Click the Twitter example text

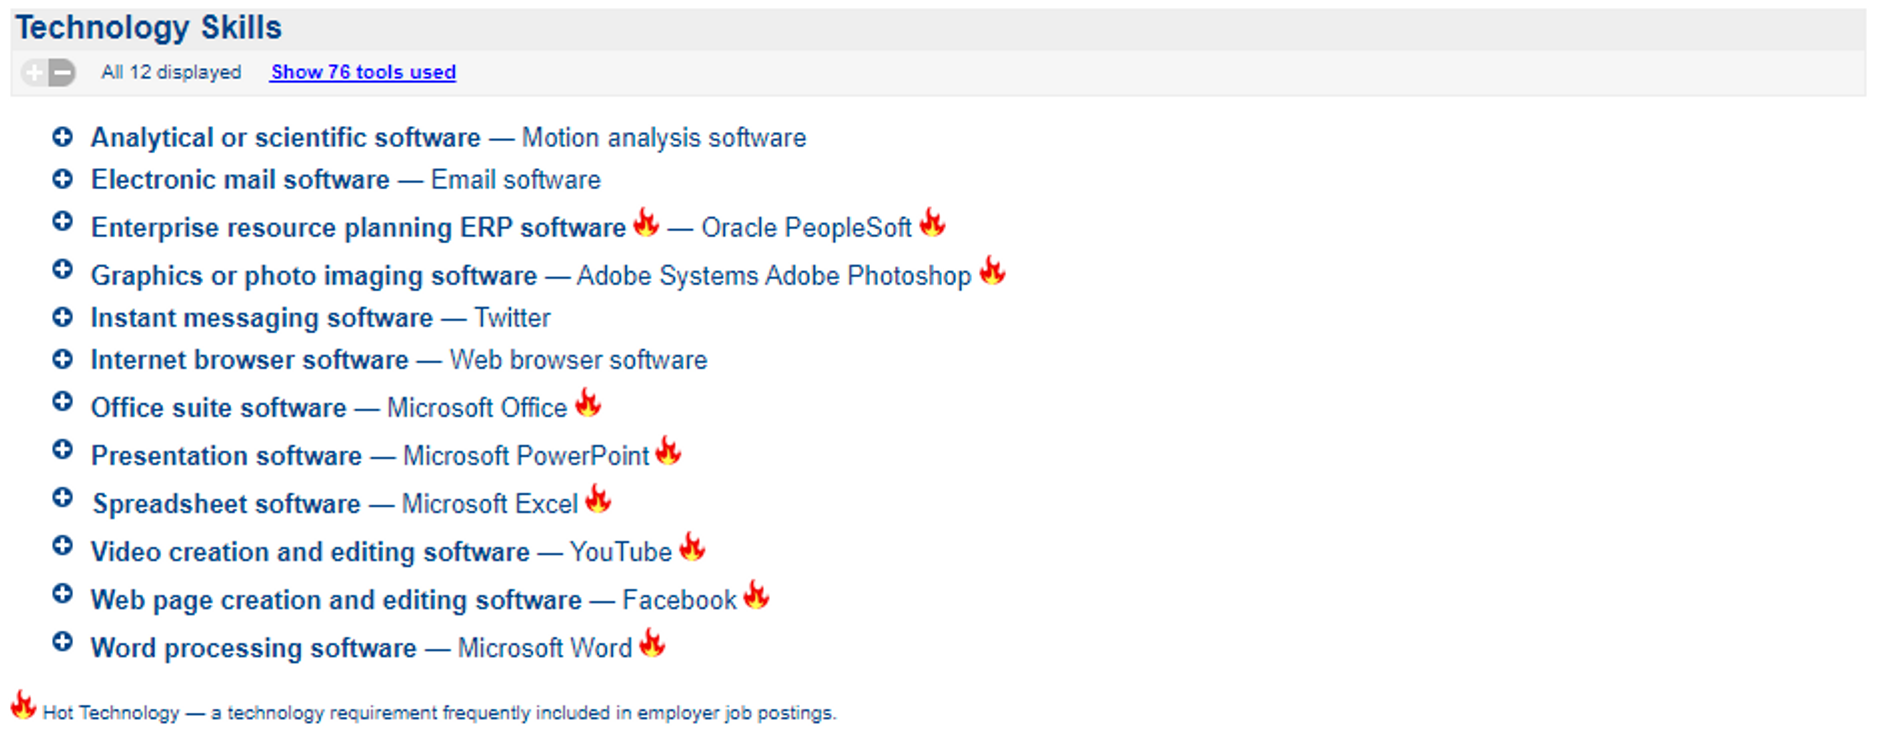click(x=512, y=318)
